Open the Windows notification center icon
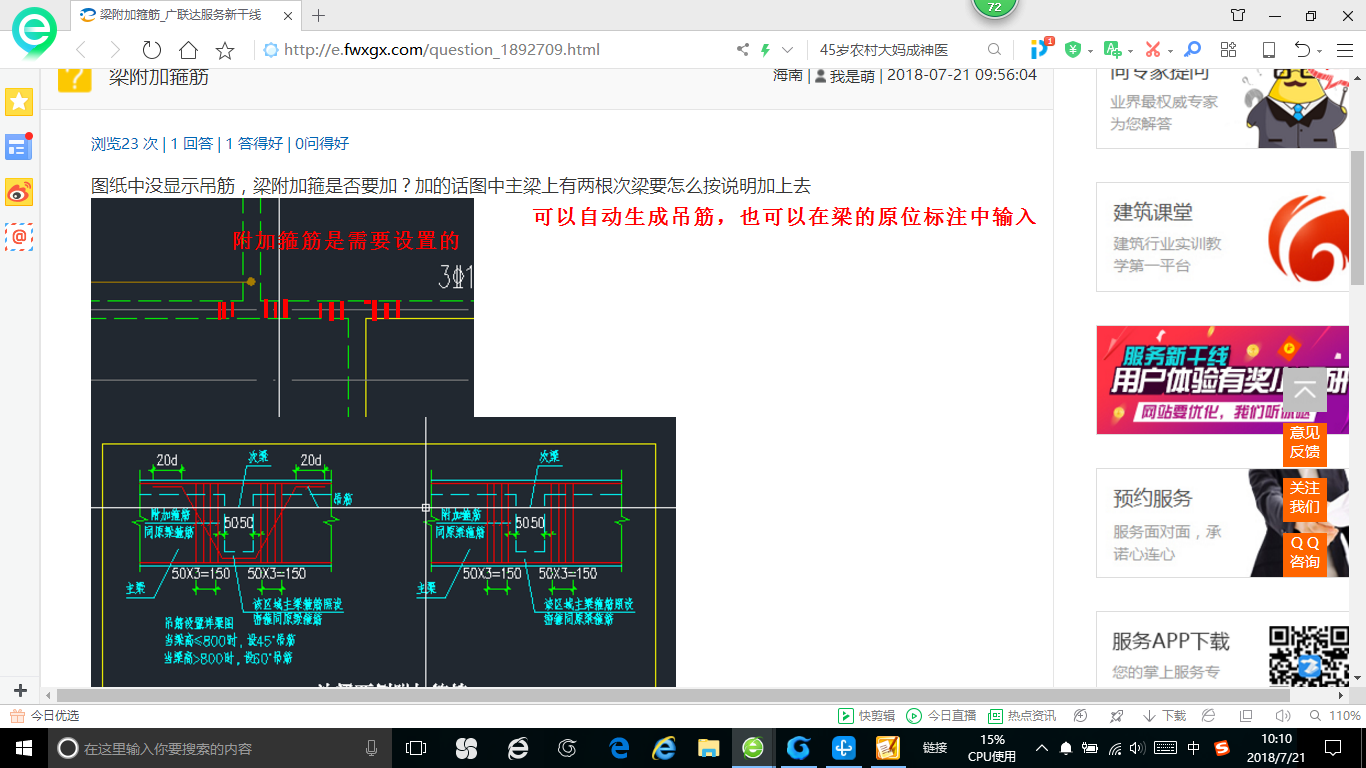 pos(1332,748)
